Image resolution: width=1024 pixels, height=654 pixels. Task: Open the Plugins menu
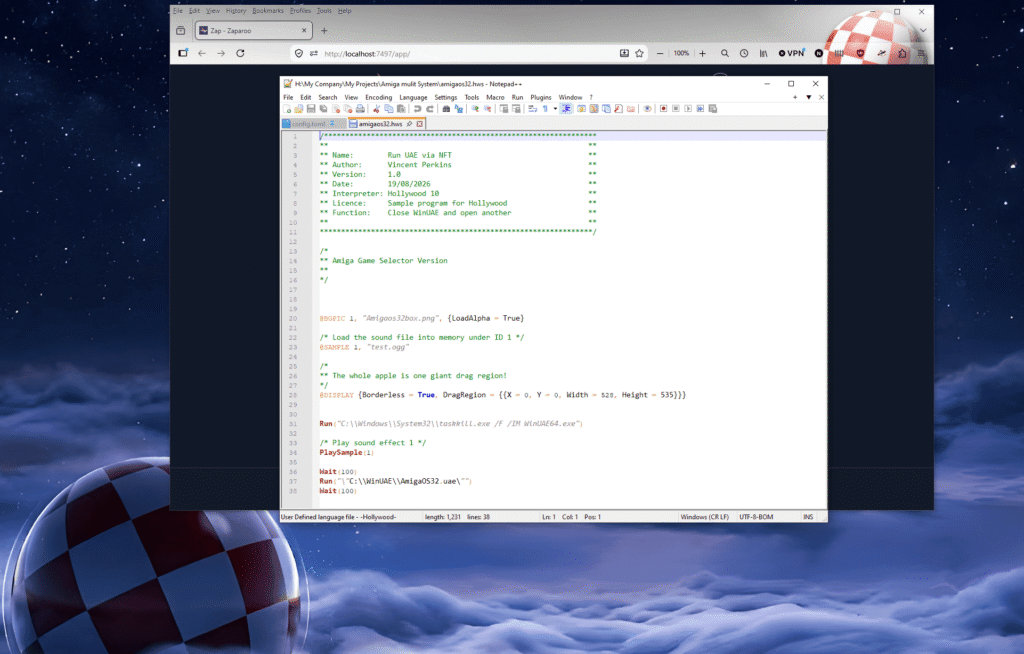click(541, 97)
